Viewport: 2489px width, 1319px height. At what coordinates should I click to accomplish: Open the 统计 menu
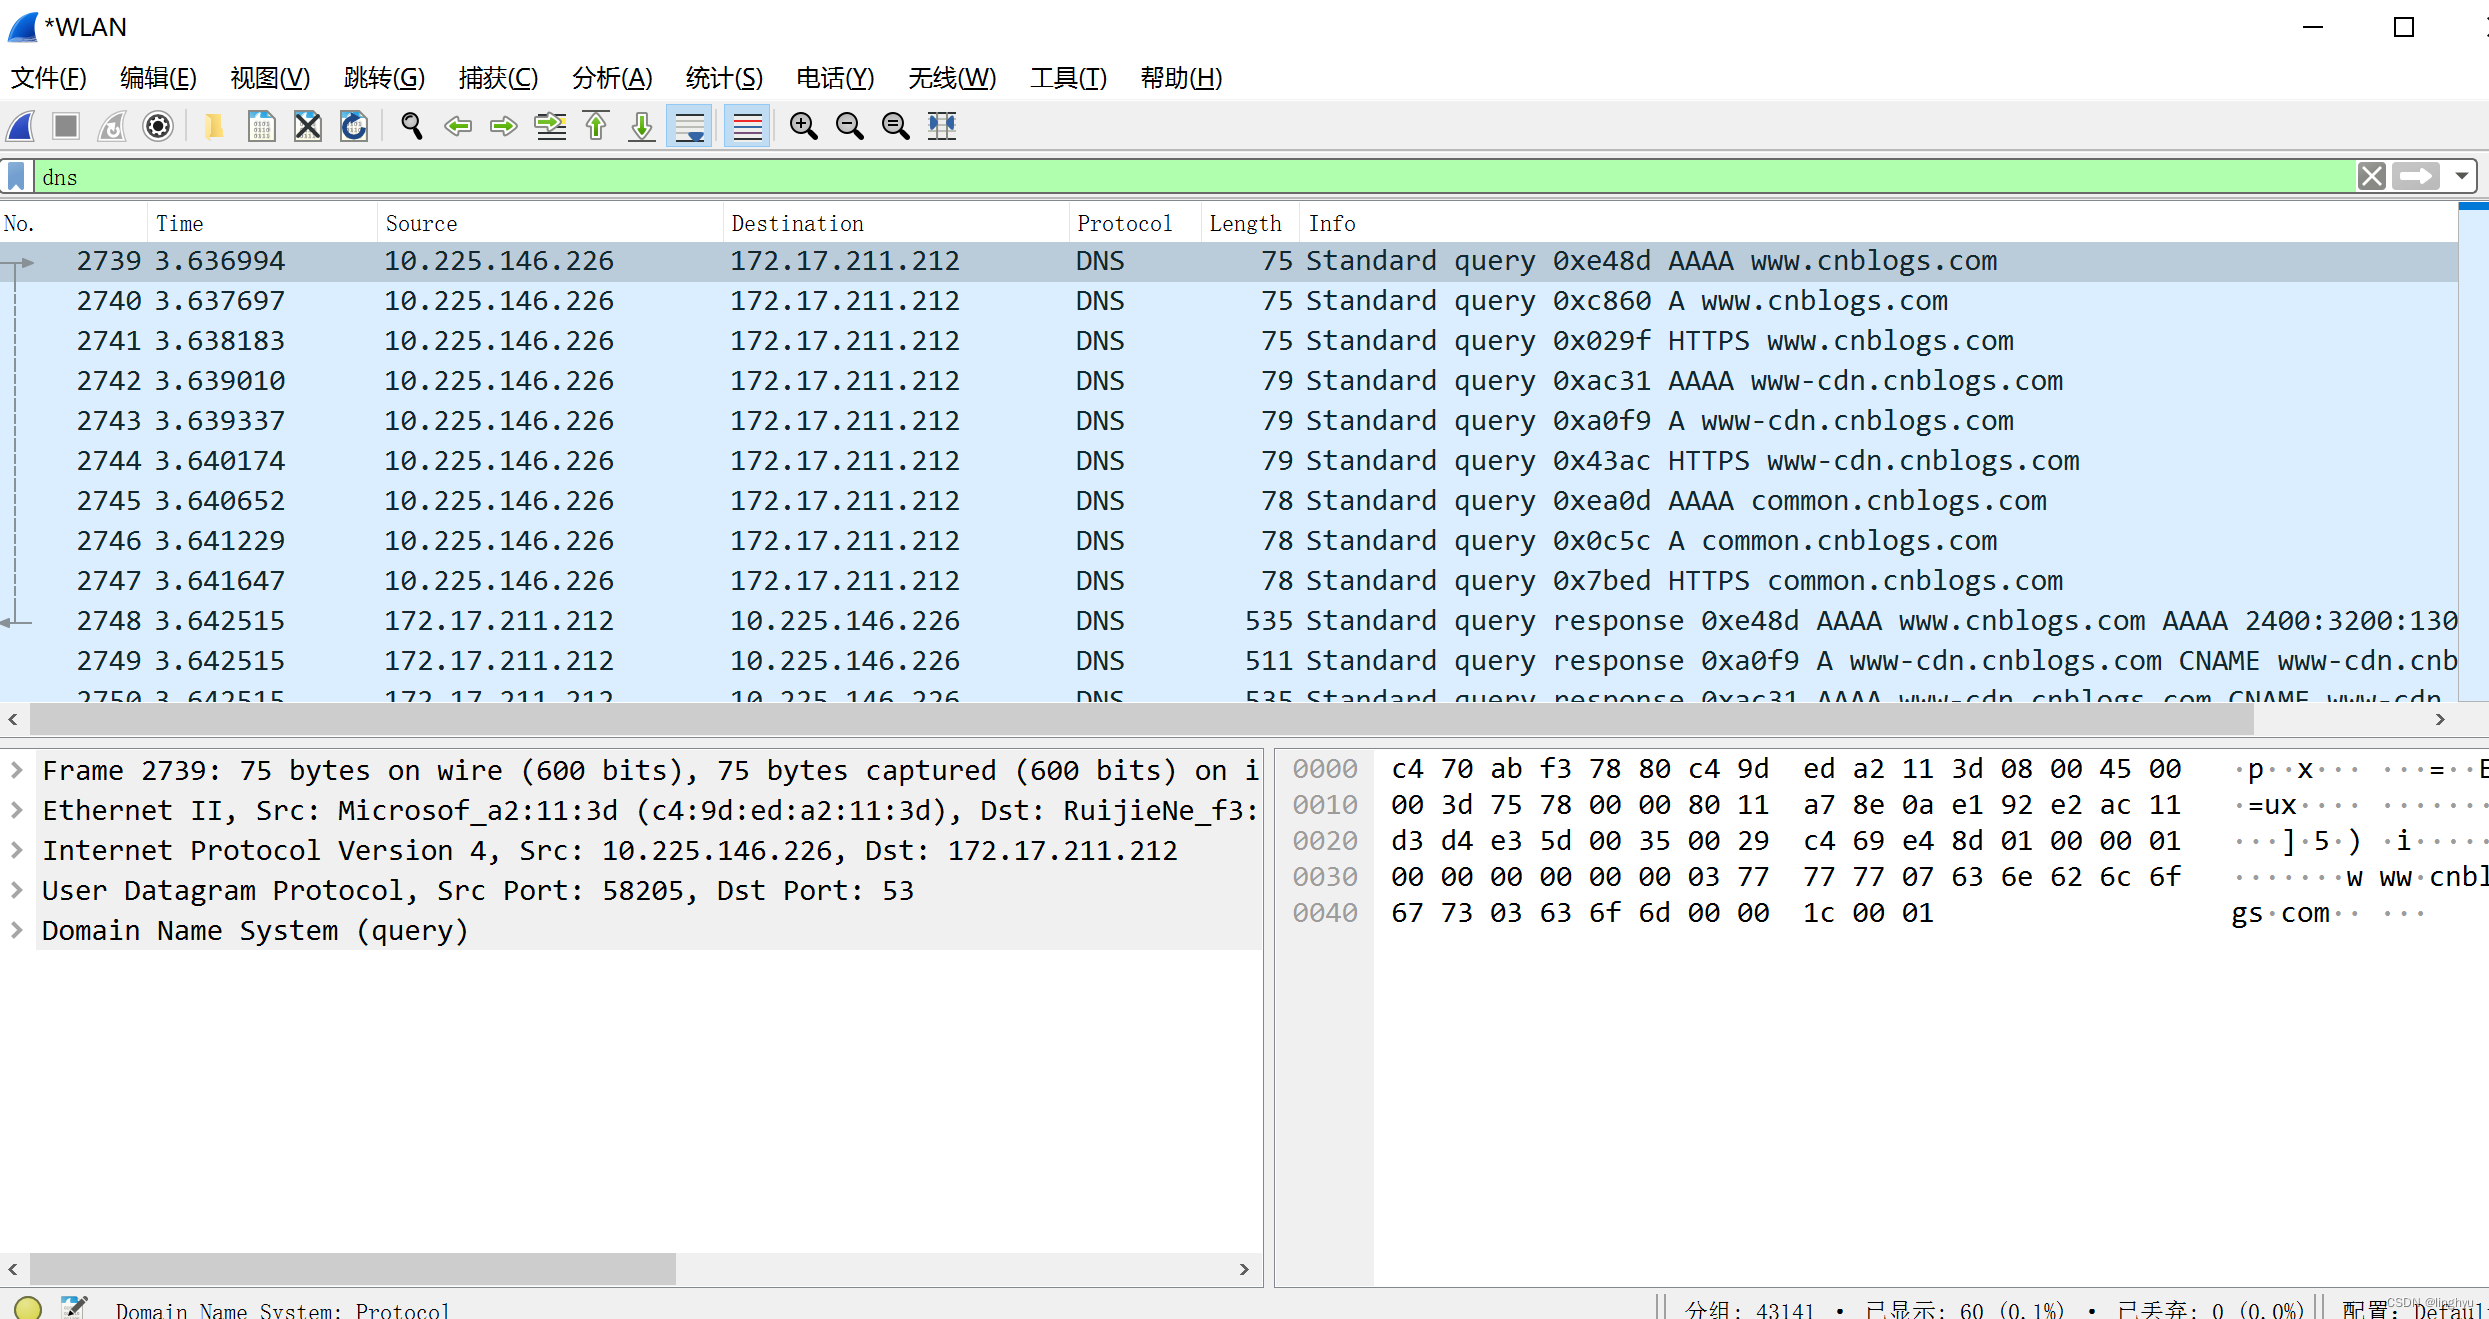pos(724,78)
